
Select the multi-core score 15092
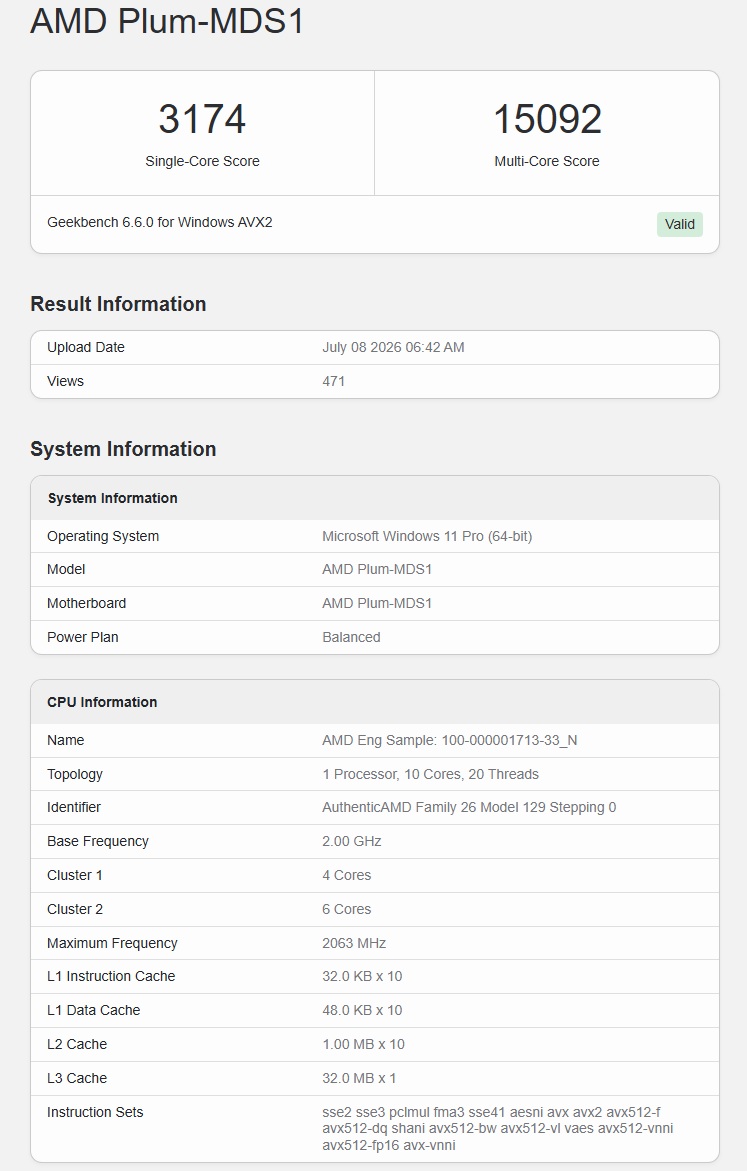[x=547, y=119]
